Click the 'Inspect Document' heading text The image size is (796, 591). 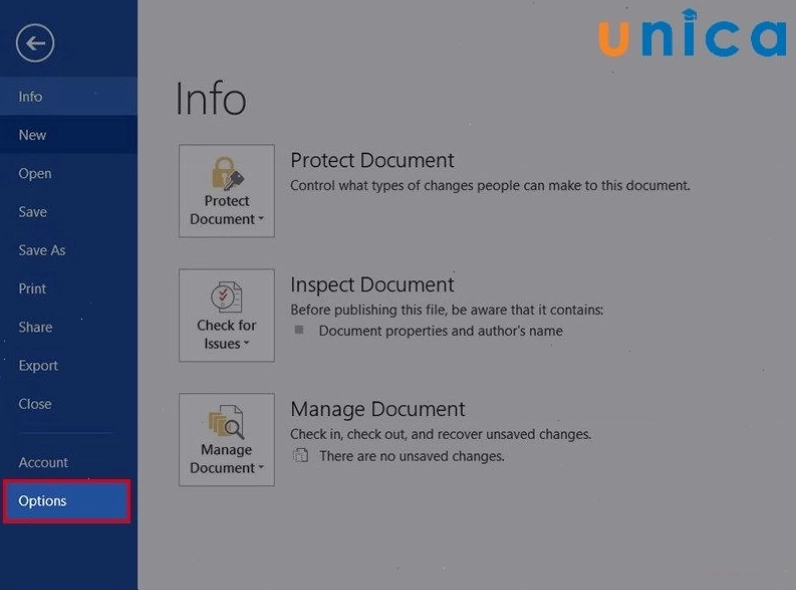(x=372, y=285)
